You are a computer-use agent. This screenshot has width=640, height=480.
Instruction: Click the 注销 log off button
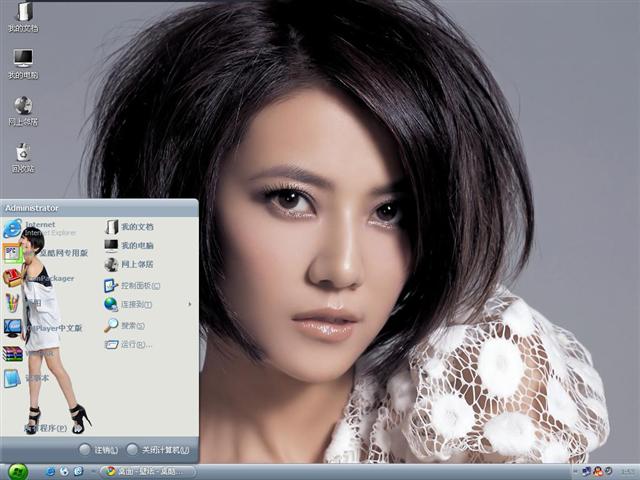point(98,450)
